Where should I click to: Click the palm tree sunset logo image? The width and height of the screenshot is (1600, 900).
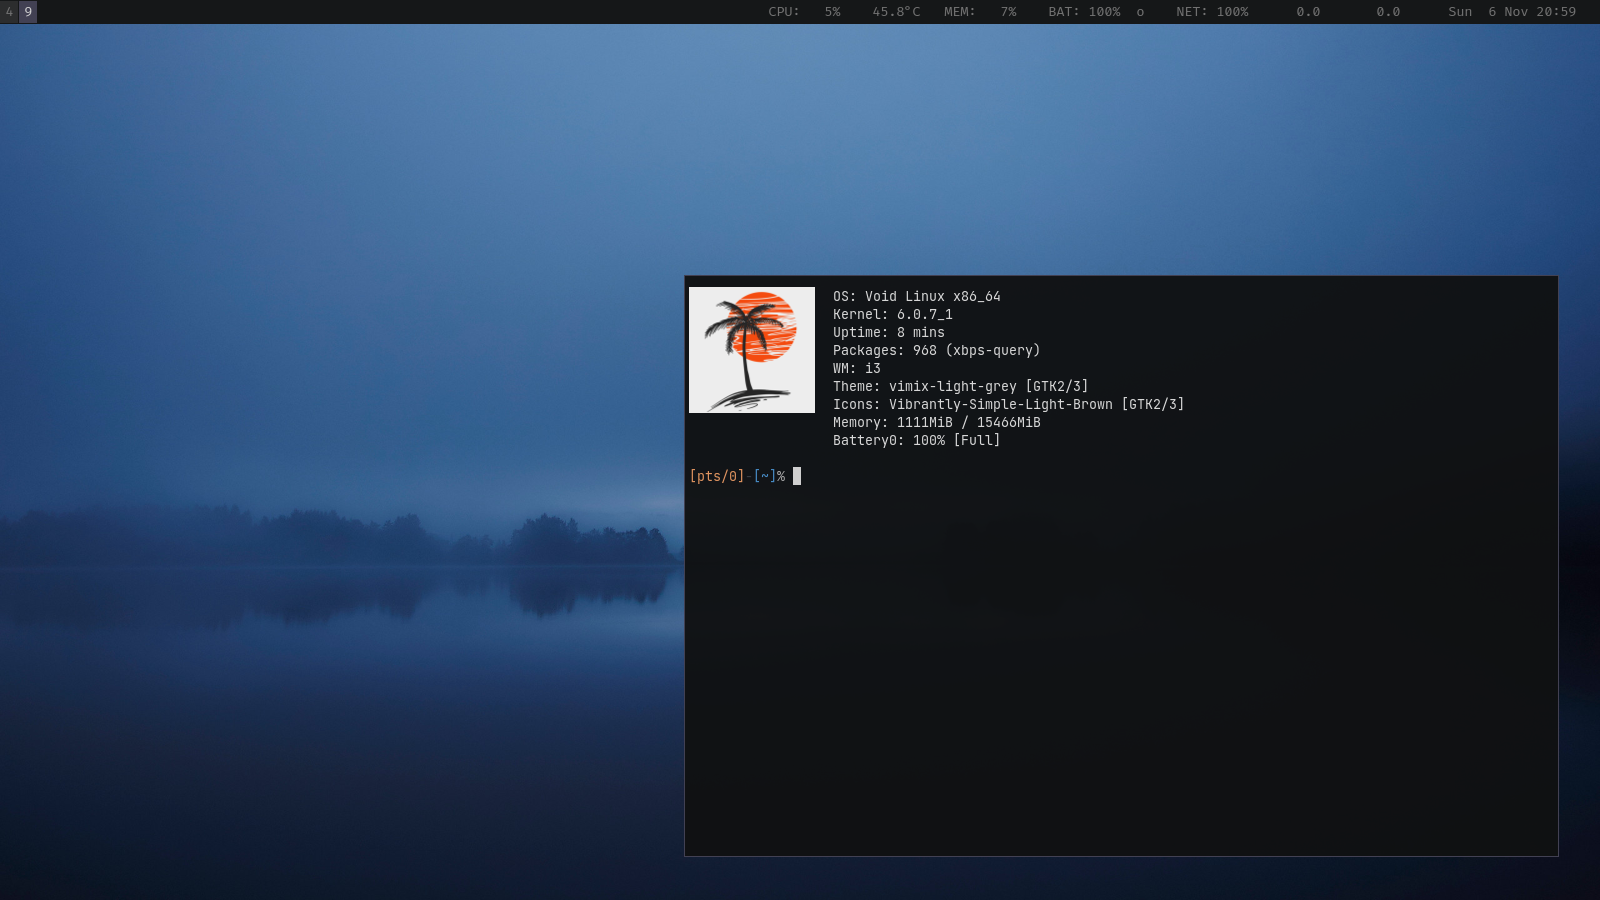pyautogui.click(x=752, y=350)
